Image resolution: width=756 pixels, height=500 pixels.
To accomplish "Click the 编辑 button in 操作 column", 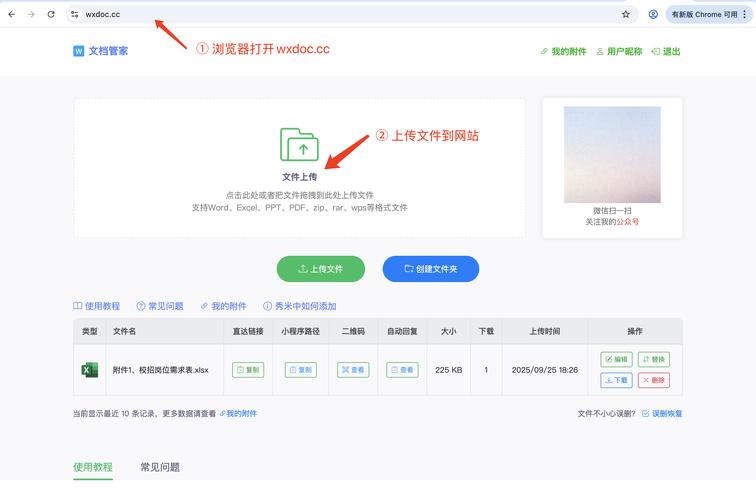I will (x=617, y=359).
